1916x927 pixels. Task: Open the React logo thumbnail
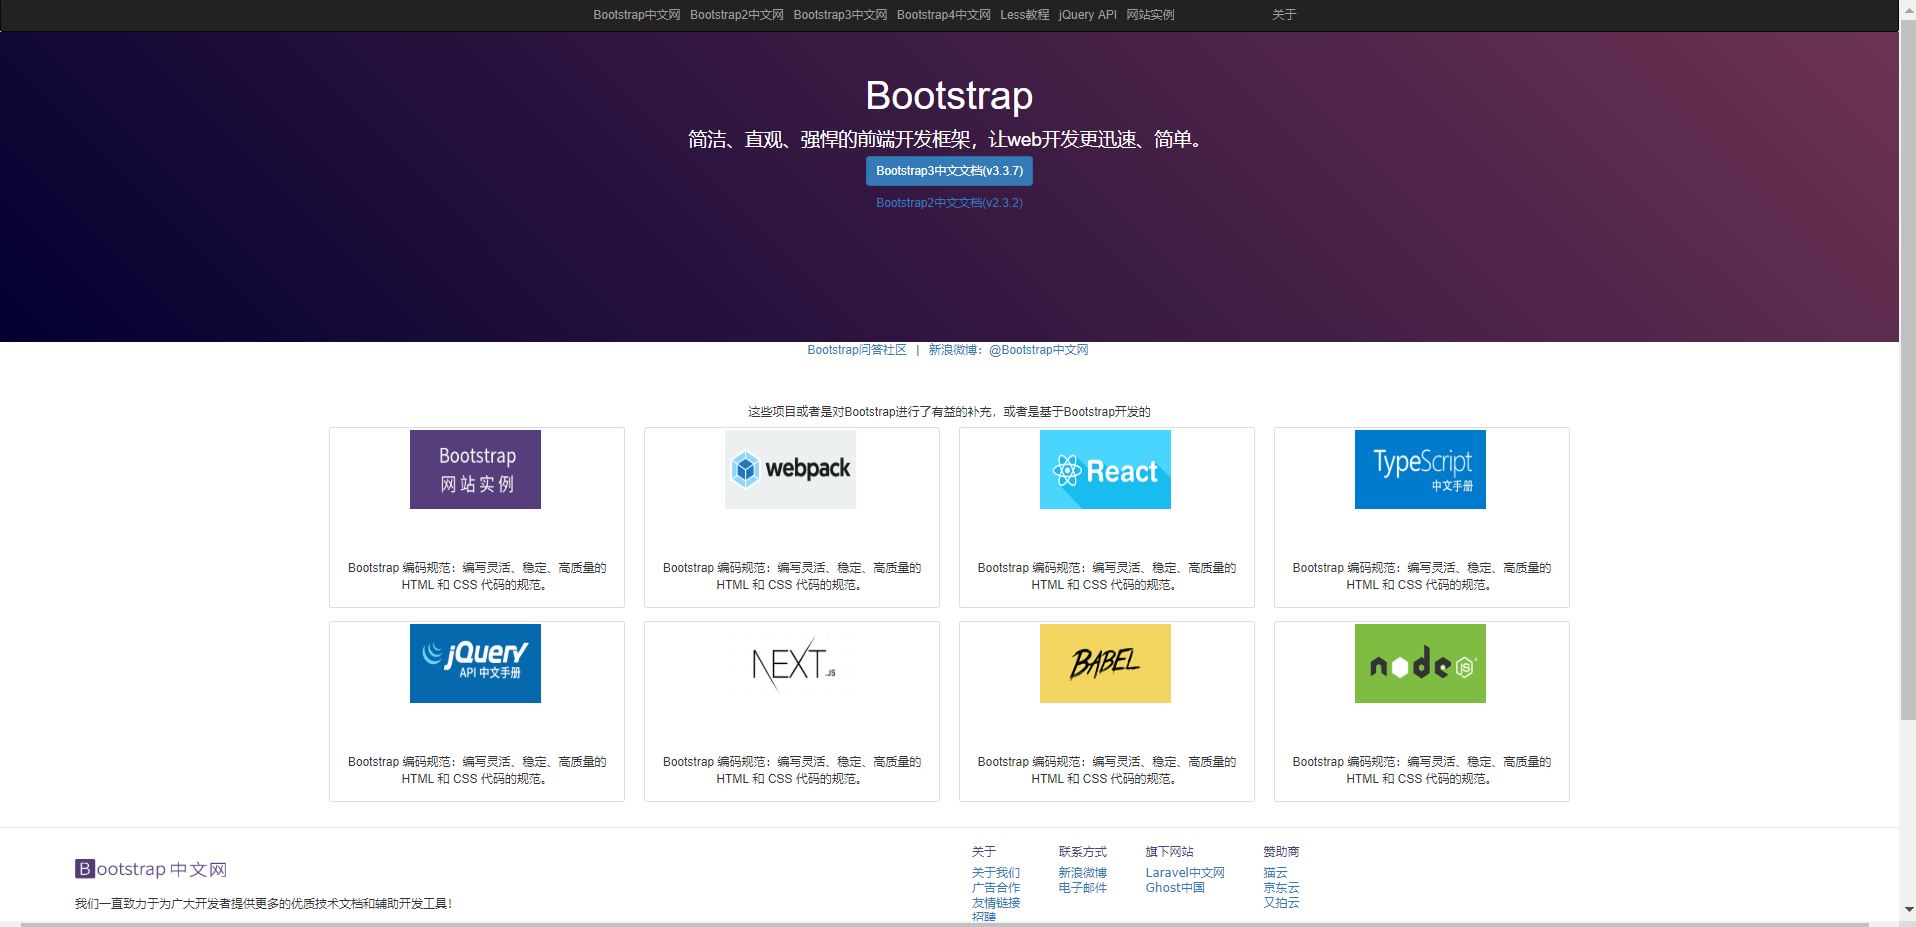pos(1105,469)
